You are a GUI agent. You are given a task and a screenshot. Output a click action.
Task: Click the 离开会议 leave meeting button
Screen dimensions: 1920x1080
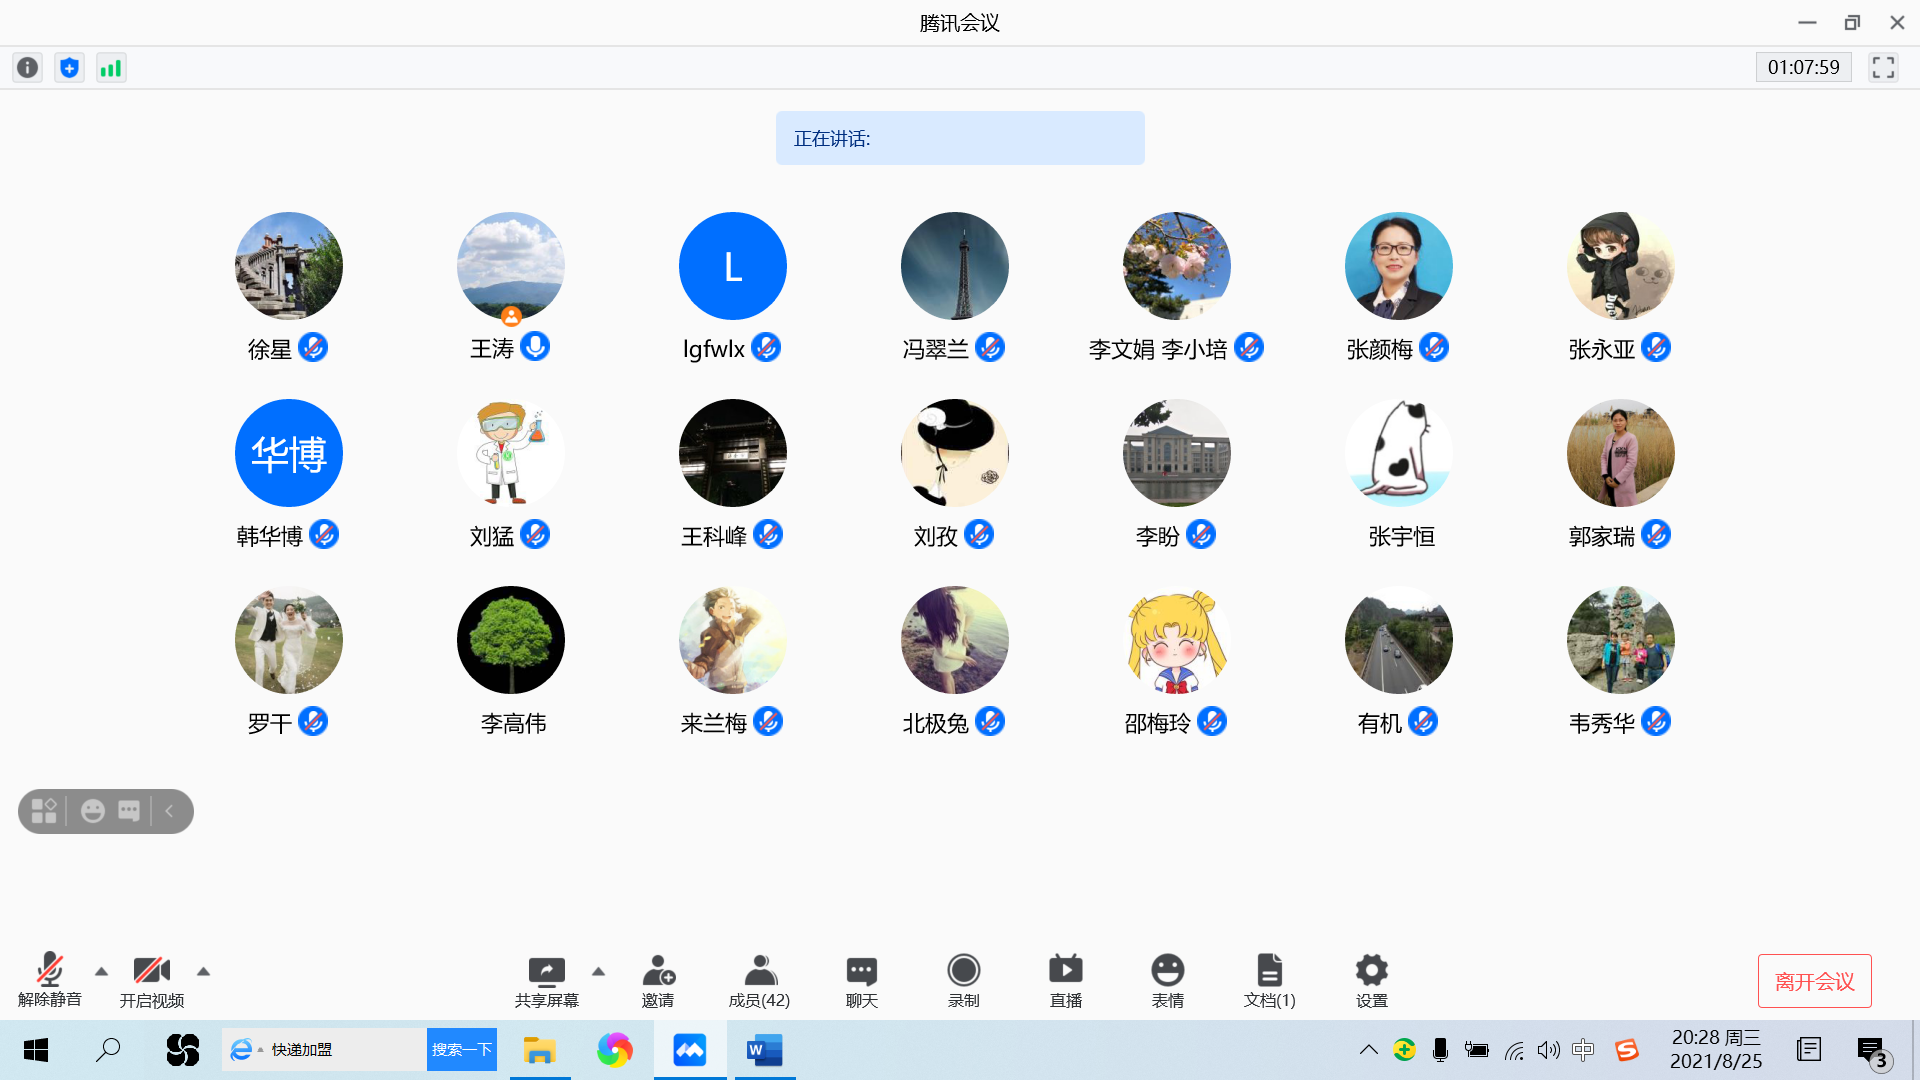pos(1814,981)
